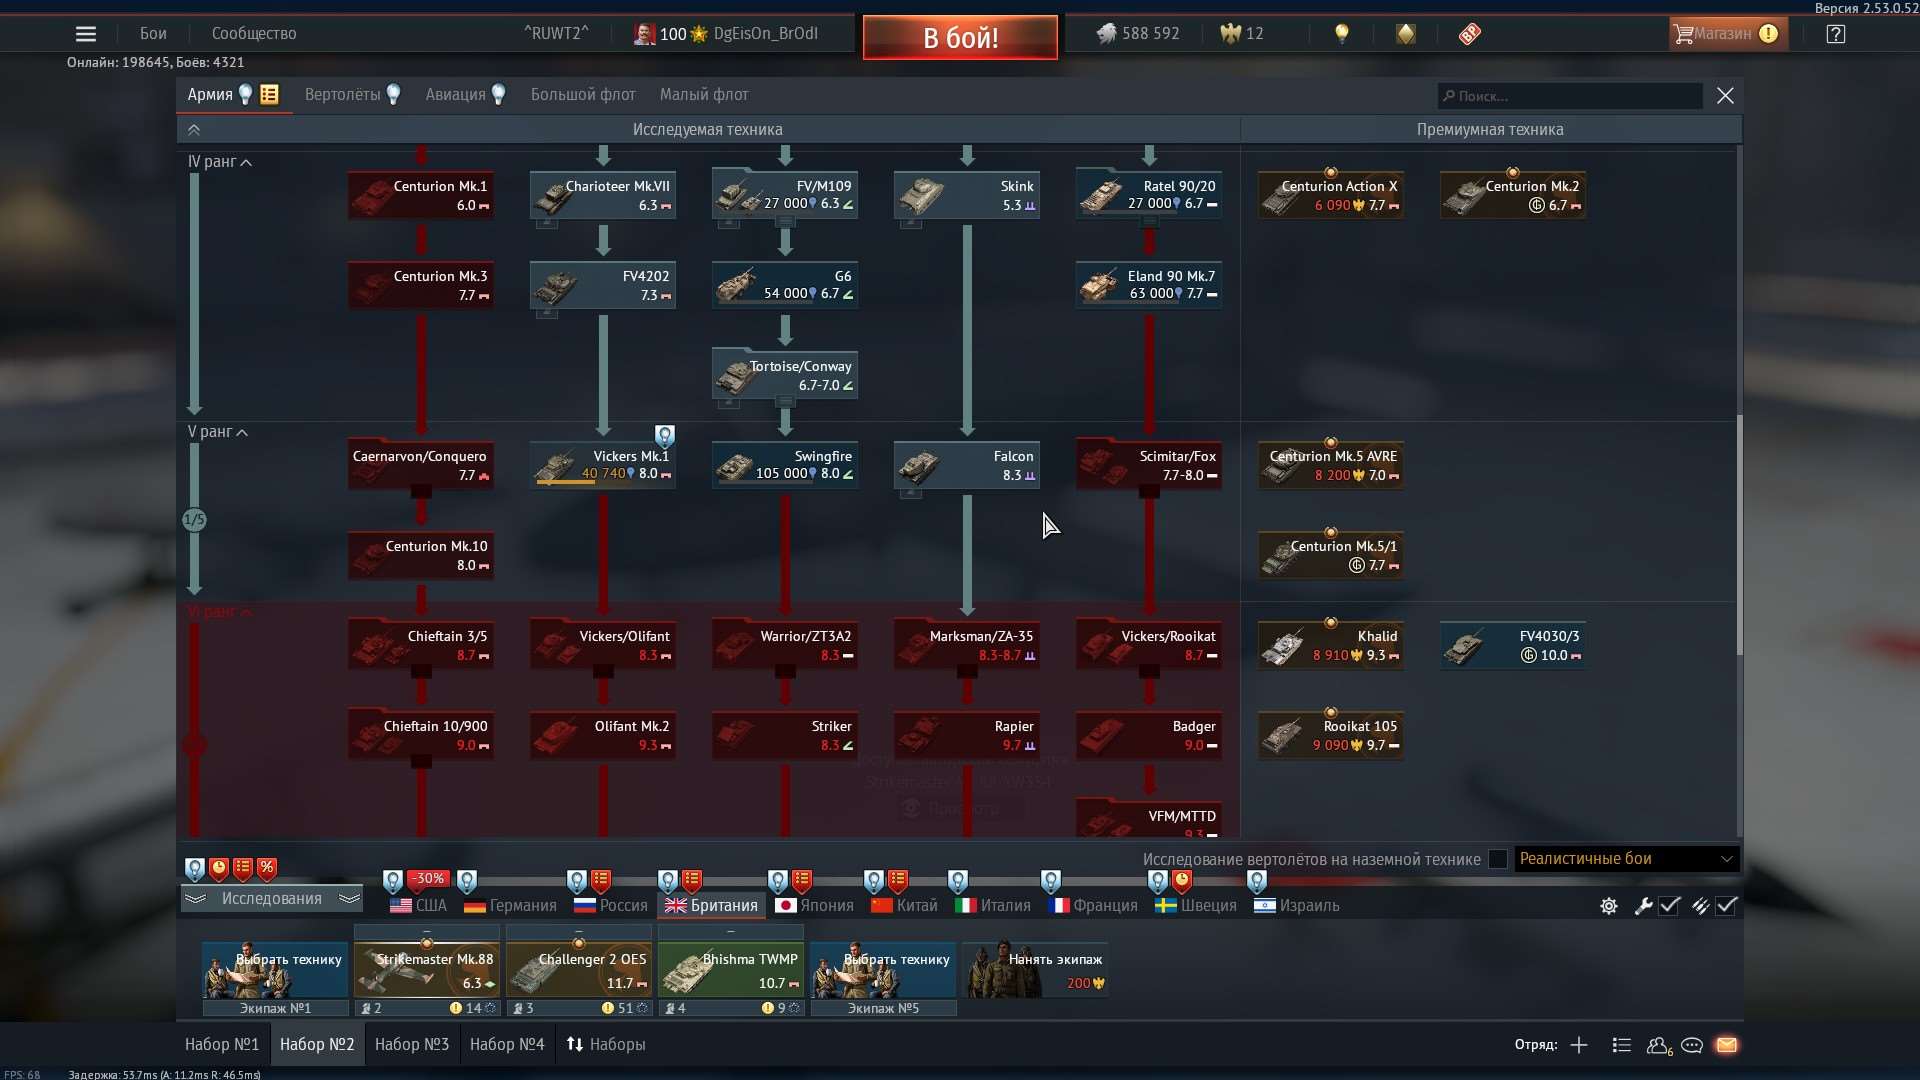Open the gear settings icon near checkboxes
This screenshot has height=1080, width=1920.
(1608, 906)
